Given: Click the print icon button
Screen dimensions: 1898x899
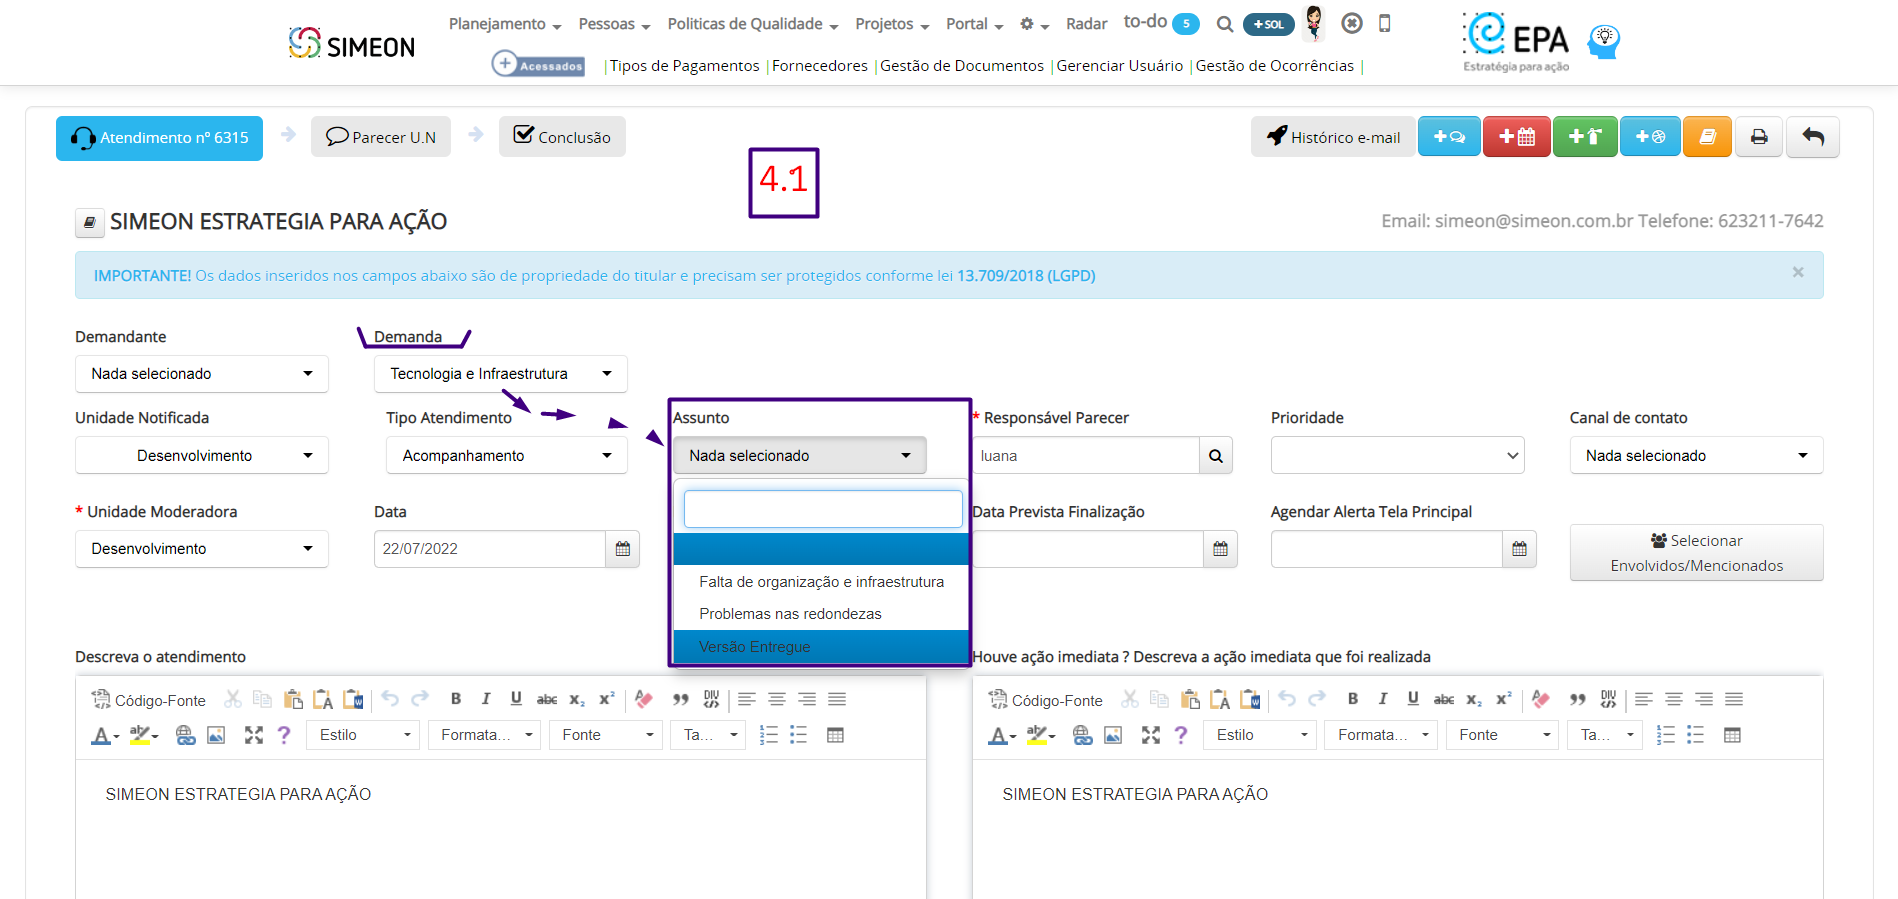Looking at the screenshot, I should pos(1759,137).
